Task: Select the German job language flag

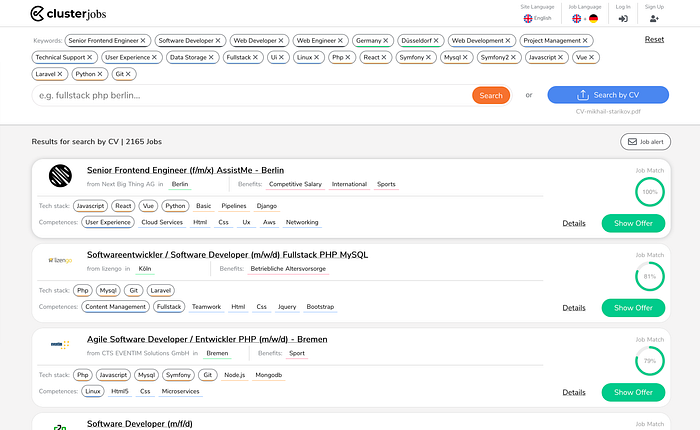Action: [x=593, y=18]
